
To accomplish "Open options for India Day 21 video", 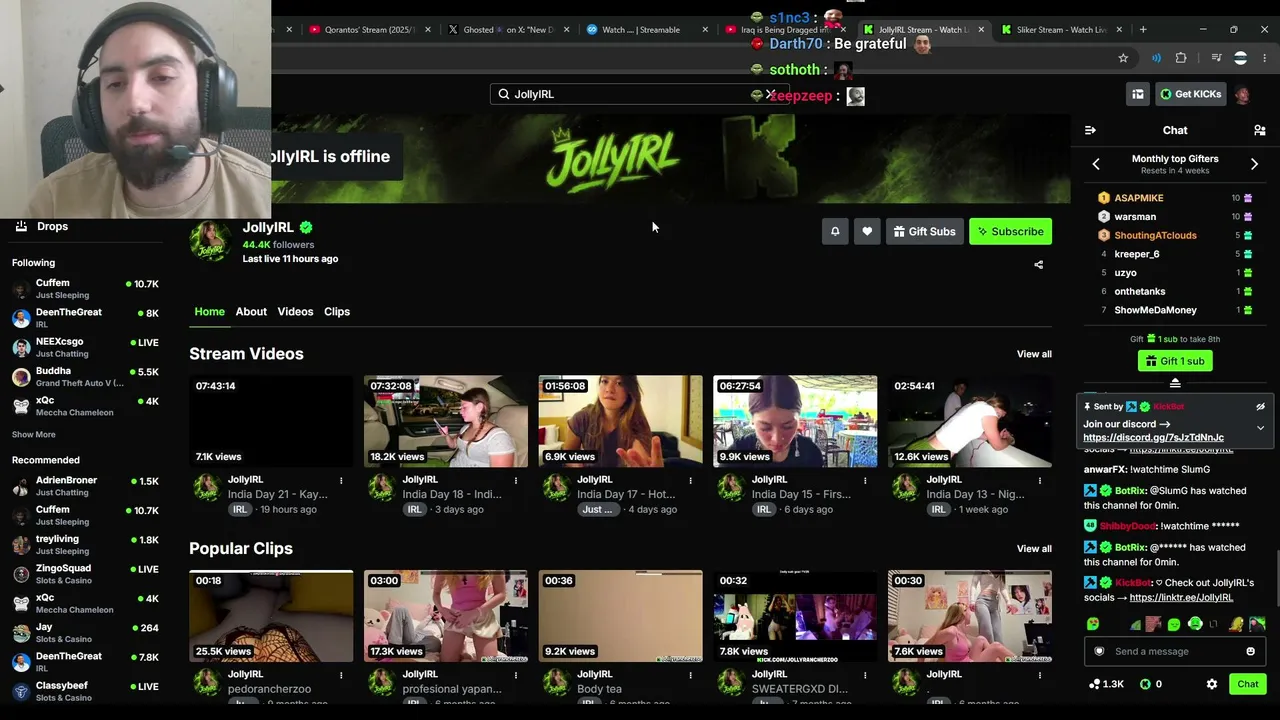I will pos(341,480).
